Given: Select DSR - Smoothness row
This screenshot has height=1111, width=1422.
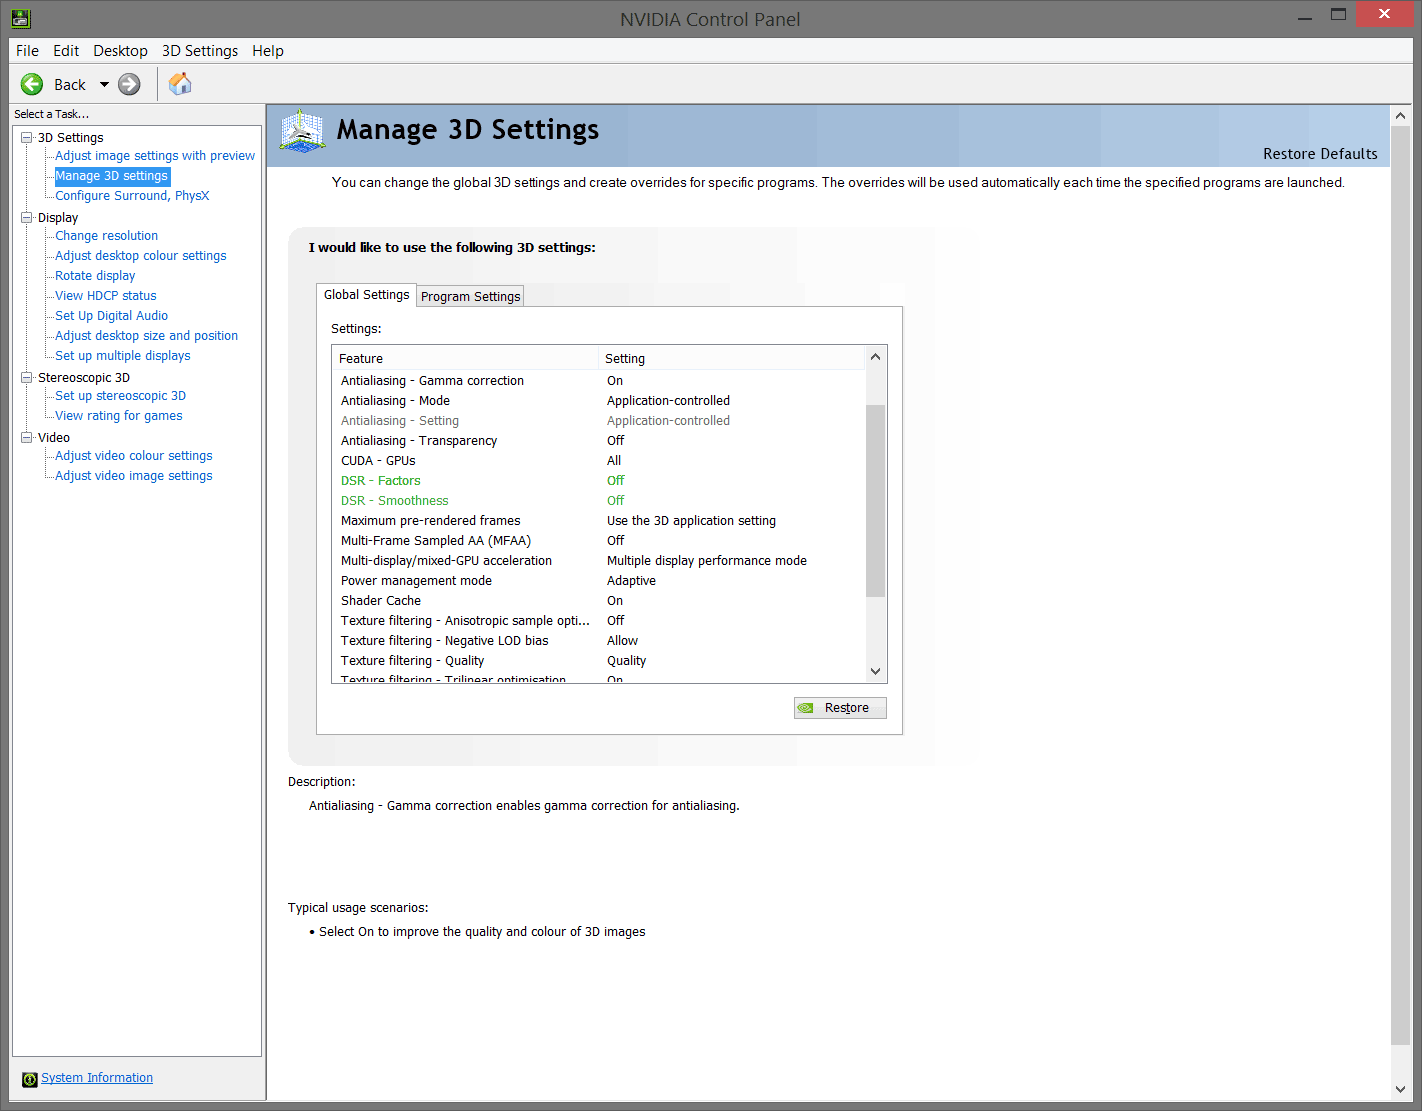Looking at the screenshot, I should (598, 501).
